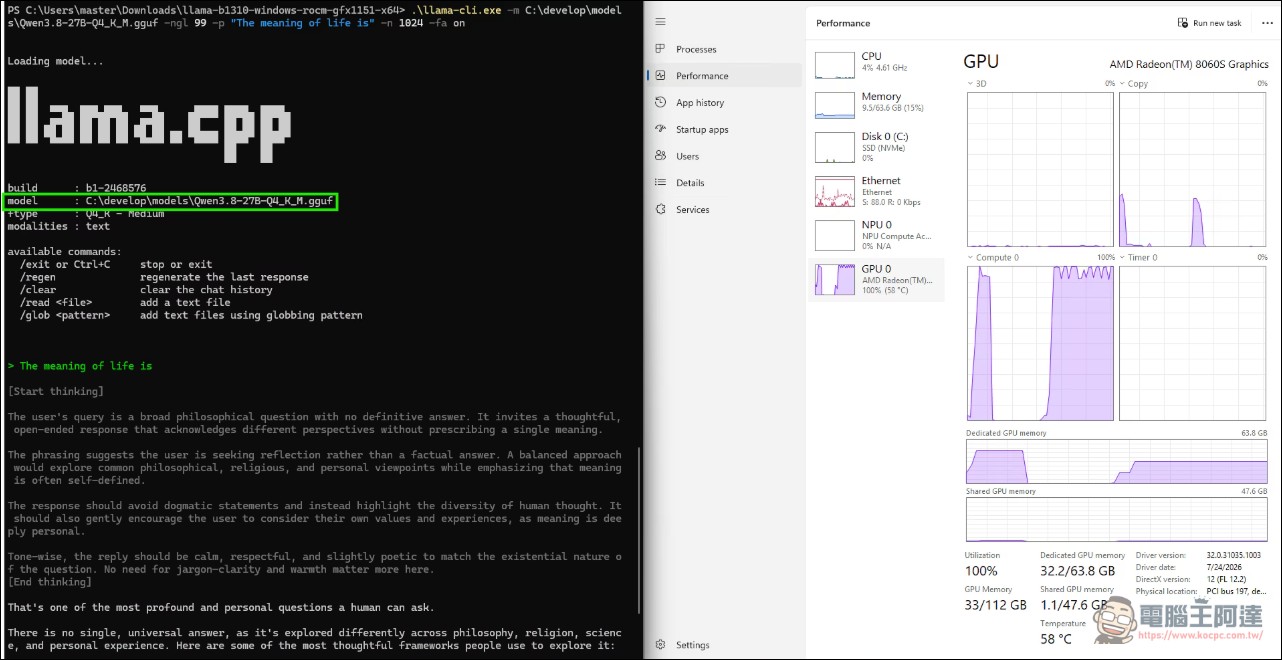Click the Run new task button
The height and width of the screenshot is (660, 1282).
[x=1210, y=23]
